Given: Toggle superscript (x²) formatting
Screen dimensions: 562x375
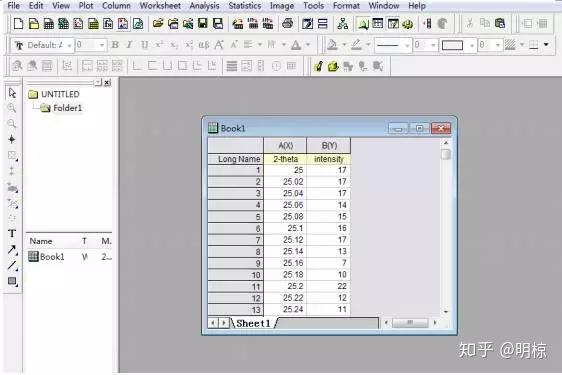Looking at the screenshot, I should 159,45.
